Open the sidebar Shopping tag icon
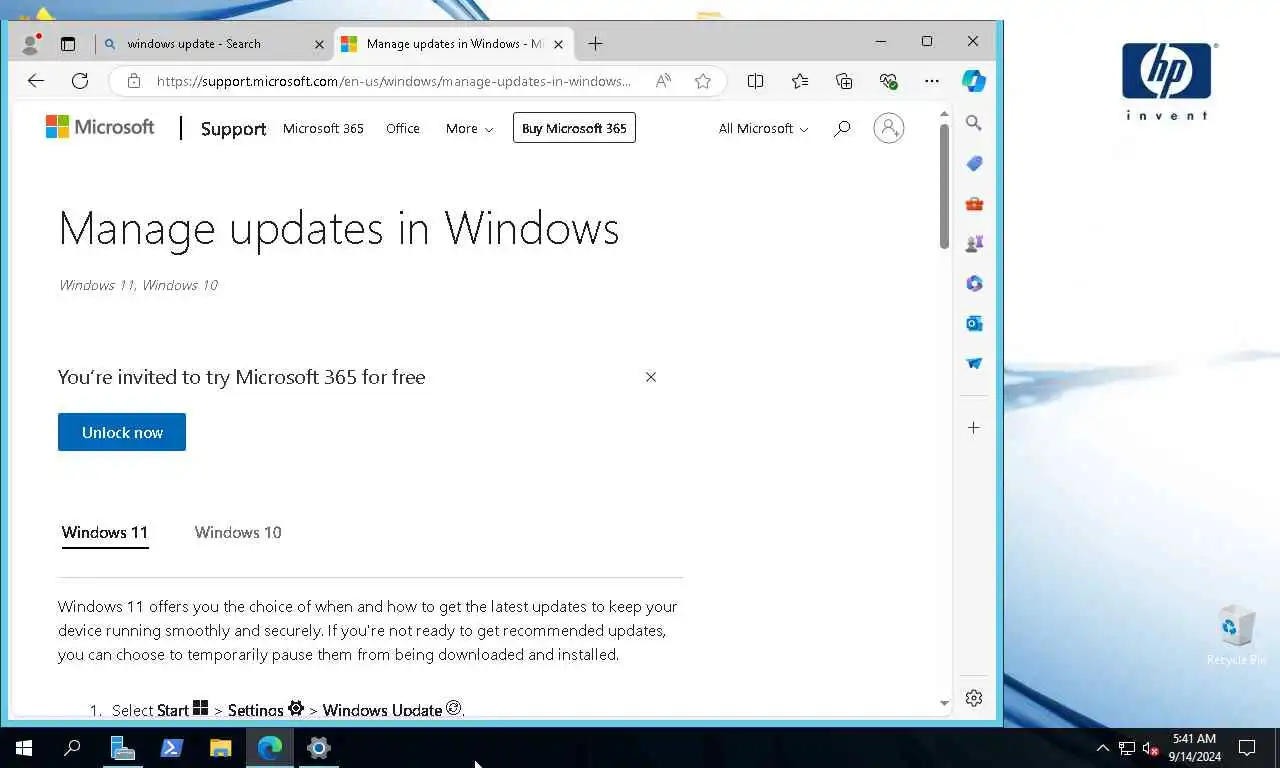 (x=974, y=163)
